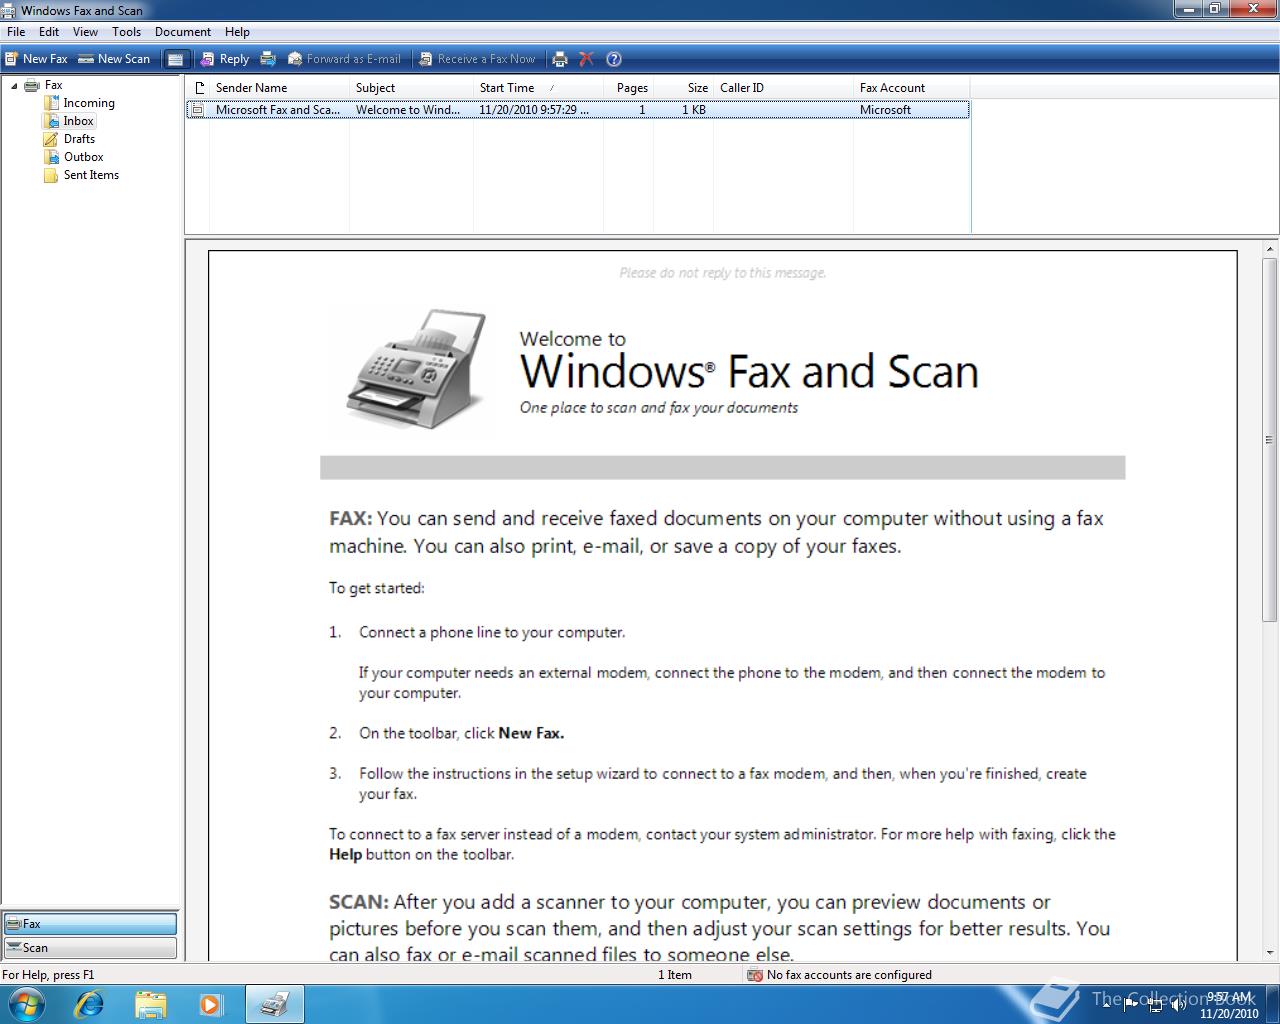Screen dimensions: 1280x1024
Task: Open the Help menu
Action: 237,32
